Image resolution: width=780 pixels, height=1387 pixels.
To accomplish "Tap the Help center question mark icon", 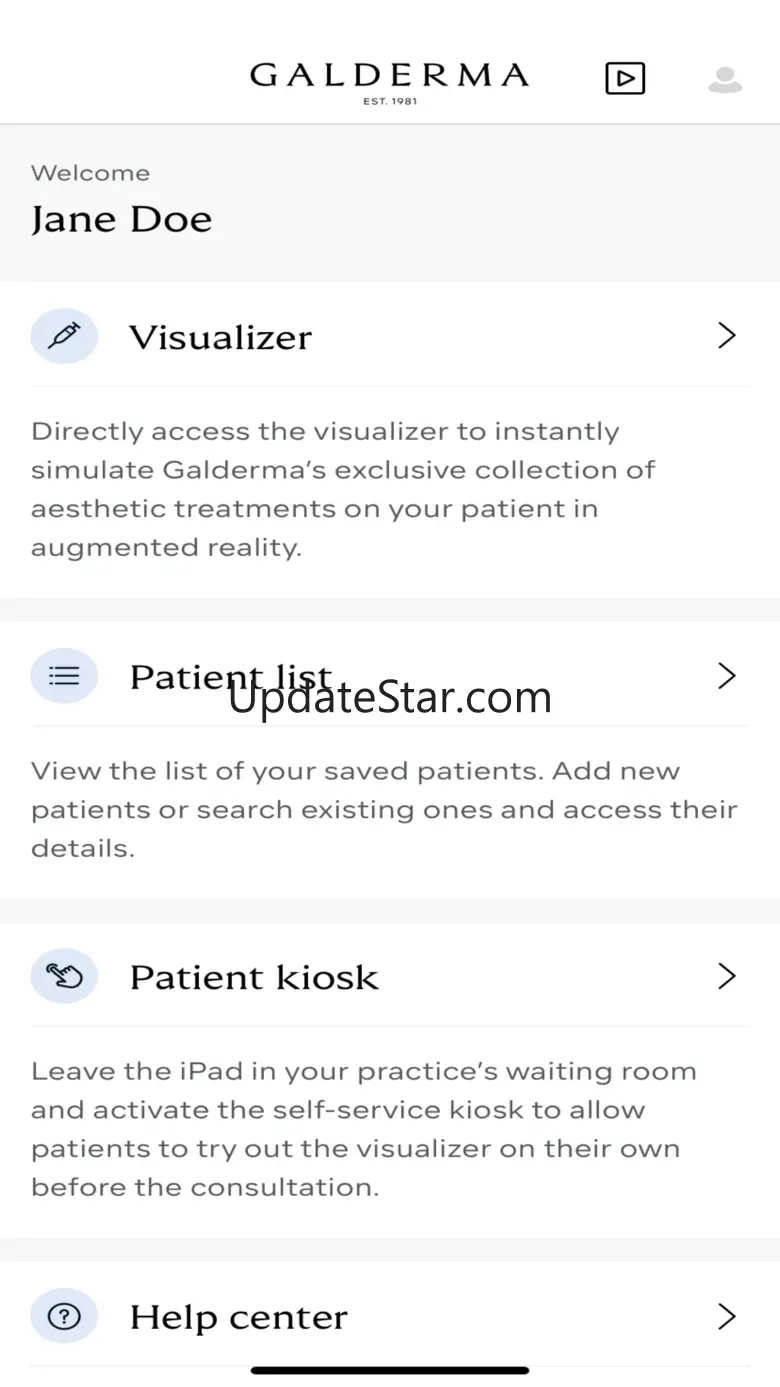I will tap(64, 1316).
